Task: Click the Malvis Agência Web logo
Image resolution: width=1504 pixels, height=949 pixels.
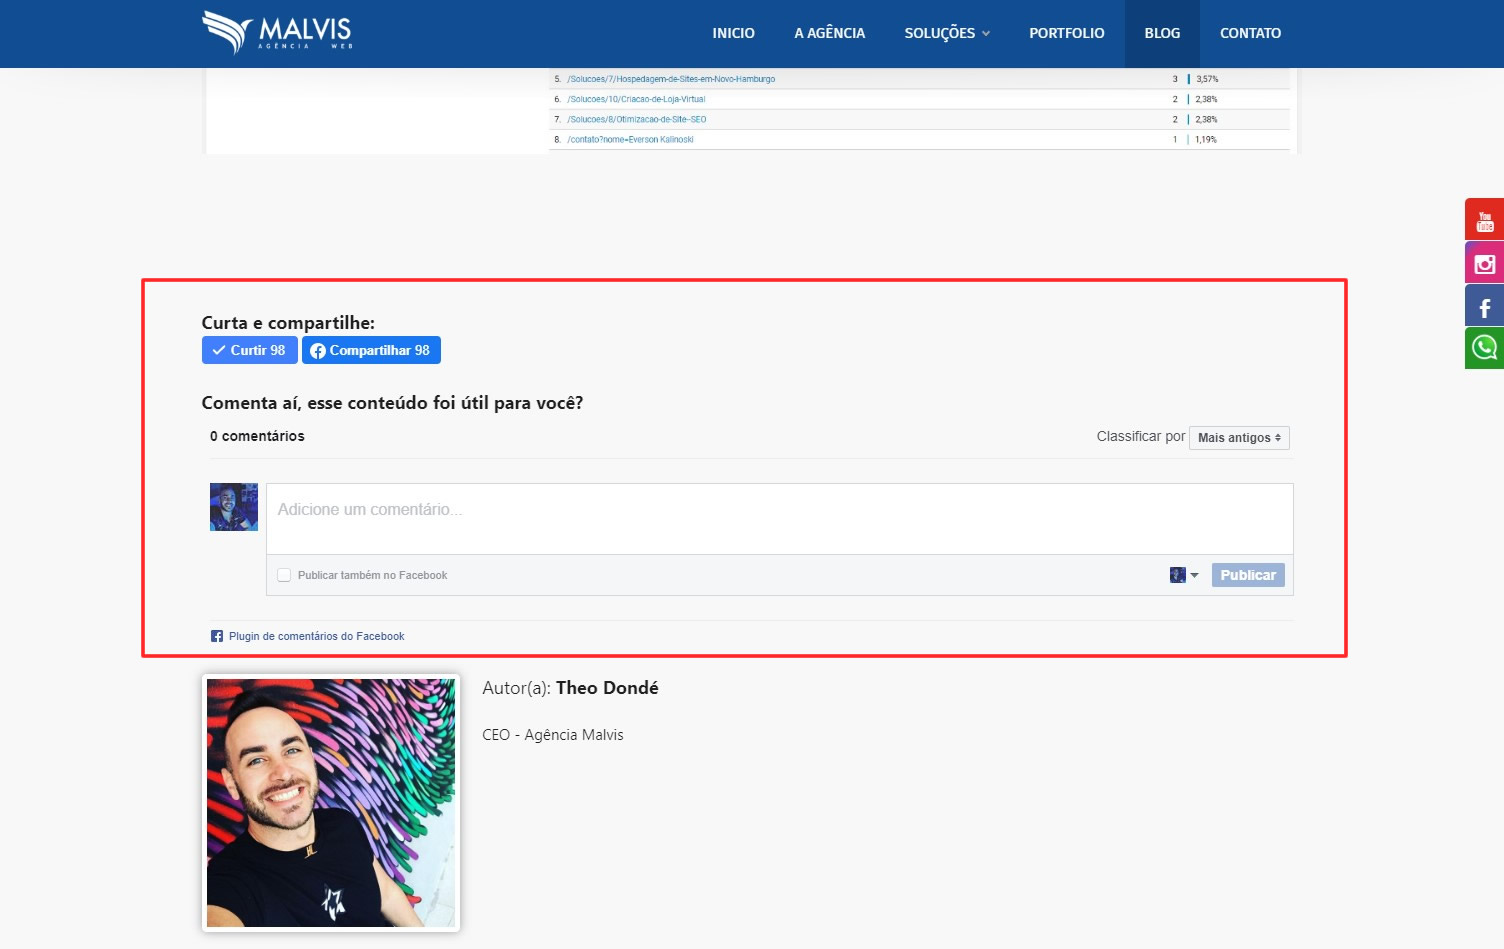Action: [x=277, y=32]
